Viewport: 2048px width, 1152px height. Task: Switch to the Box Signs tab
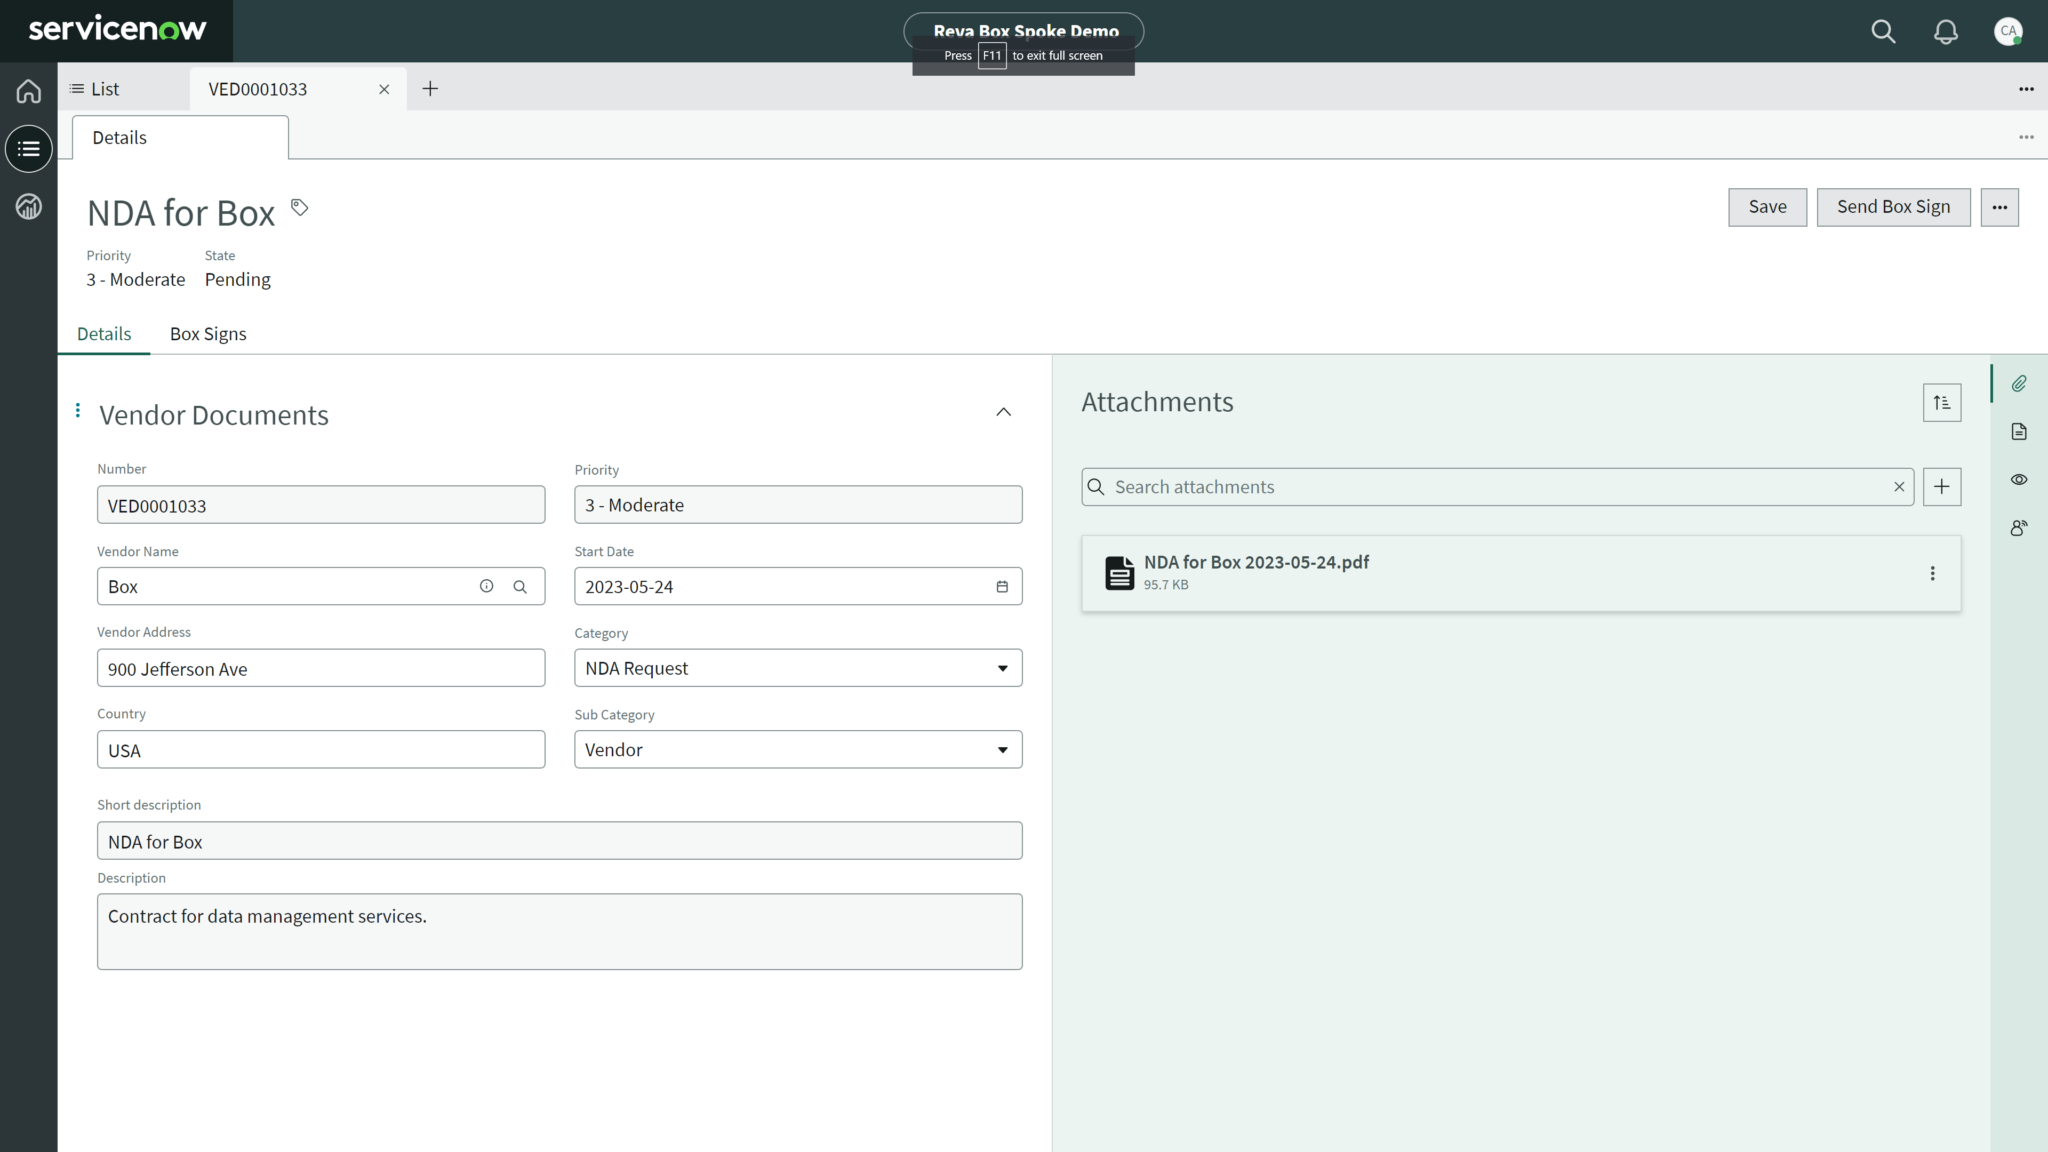pyautogui.click(x=208, y=334)
